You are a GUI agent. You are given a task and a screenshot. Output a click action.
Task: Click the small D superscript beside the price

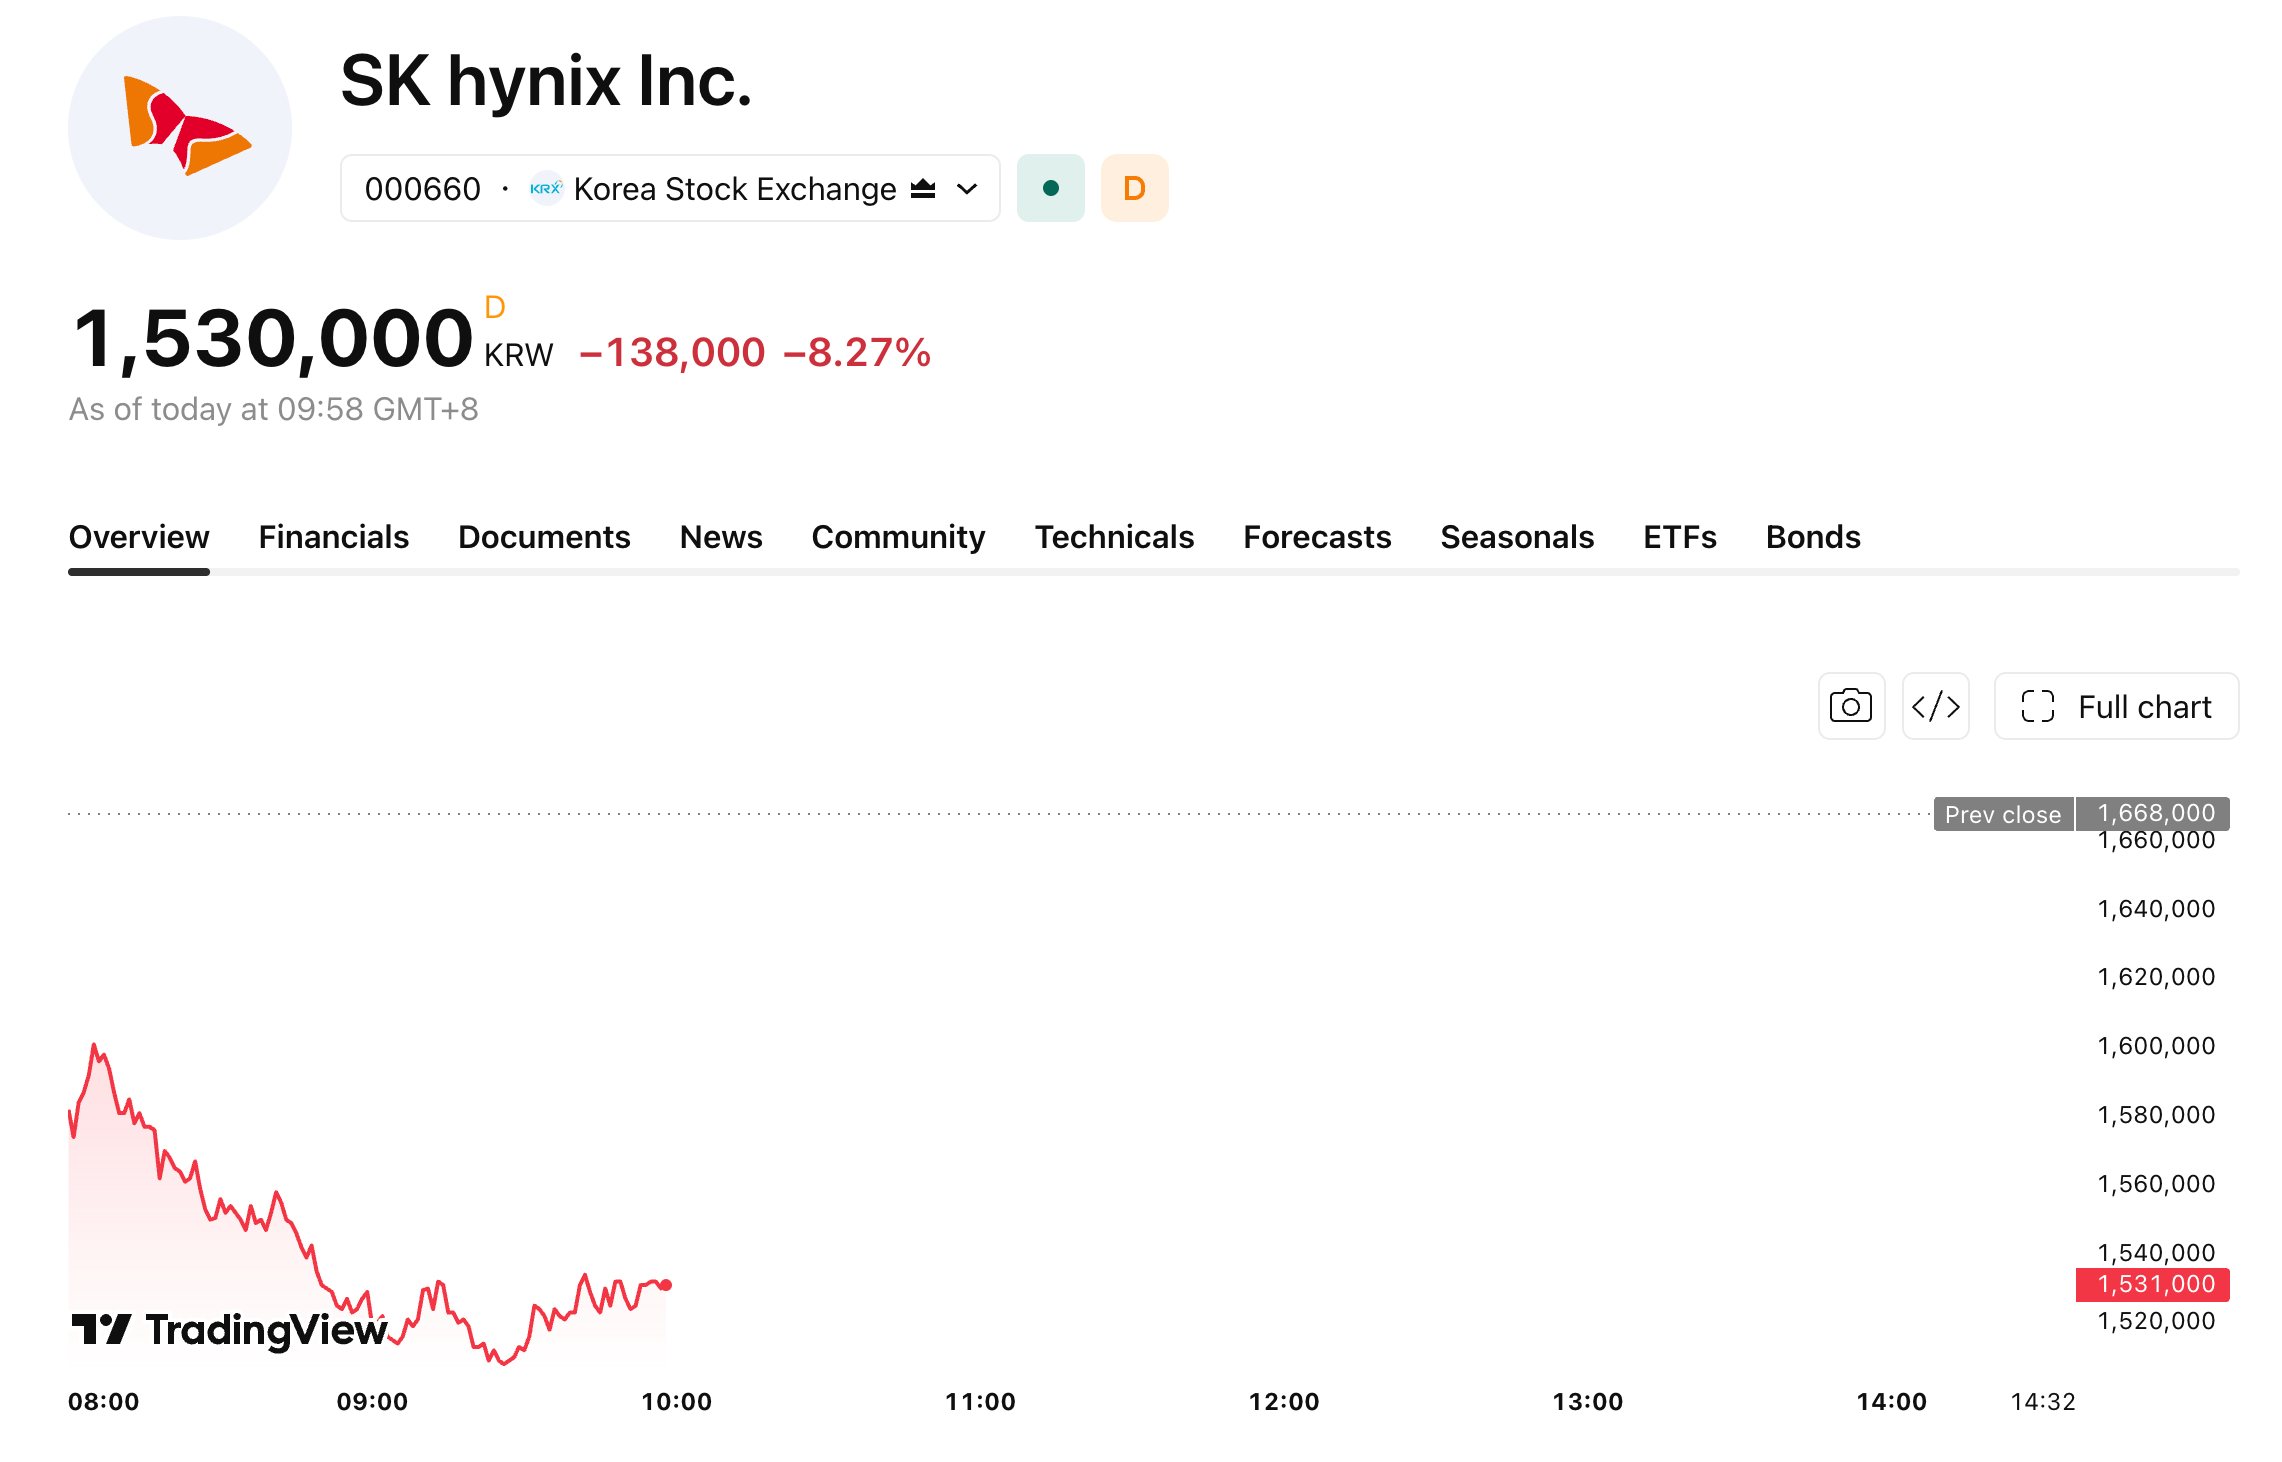(495, 308)
